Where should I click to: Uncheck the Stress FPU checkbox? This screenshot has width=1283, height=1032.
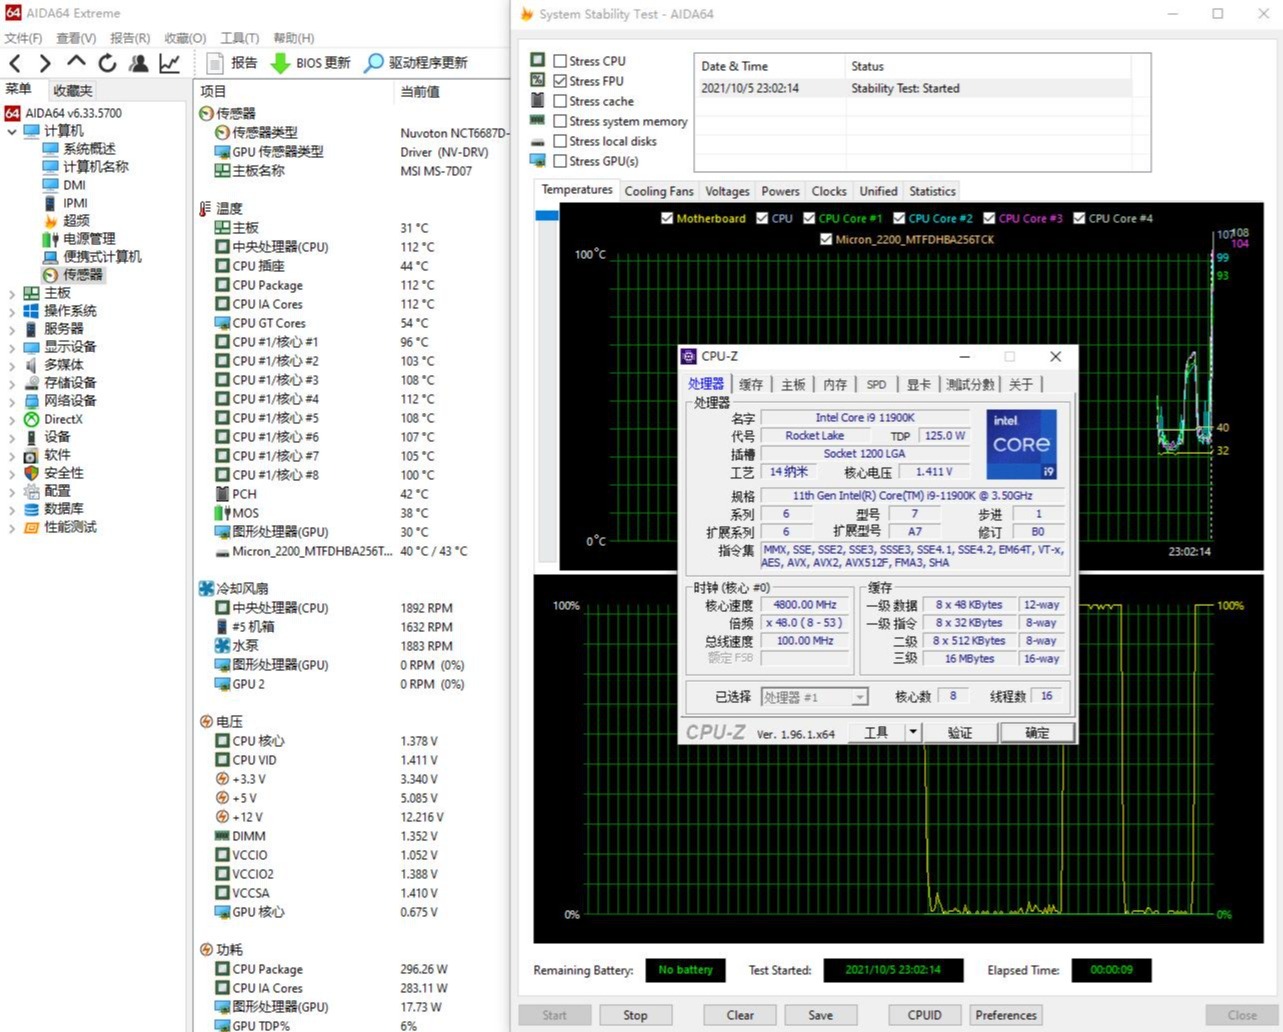[560, 81]
